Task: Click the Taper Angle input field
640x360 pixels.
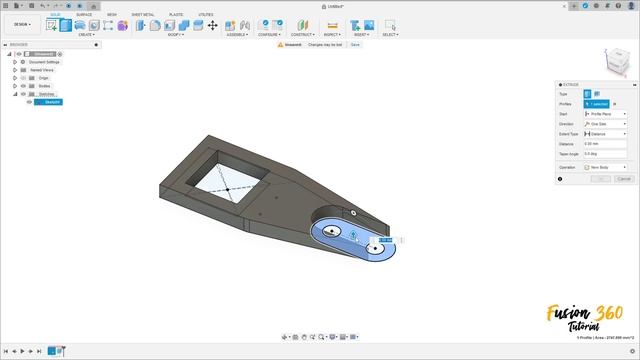Action: click(x=605, y=154)
